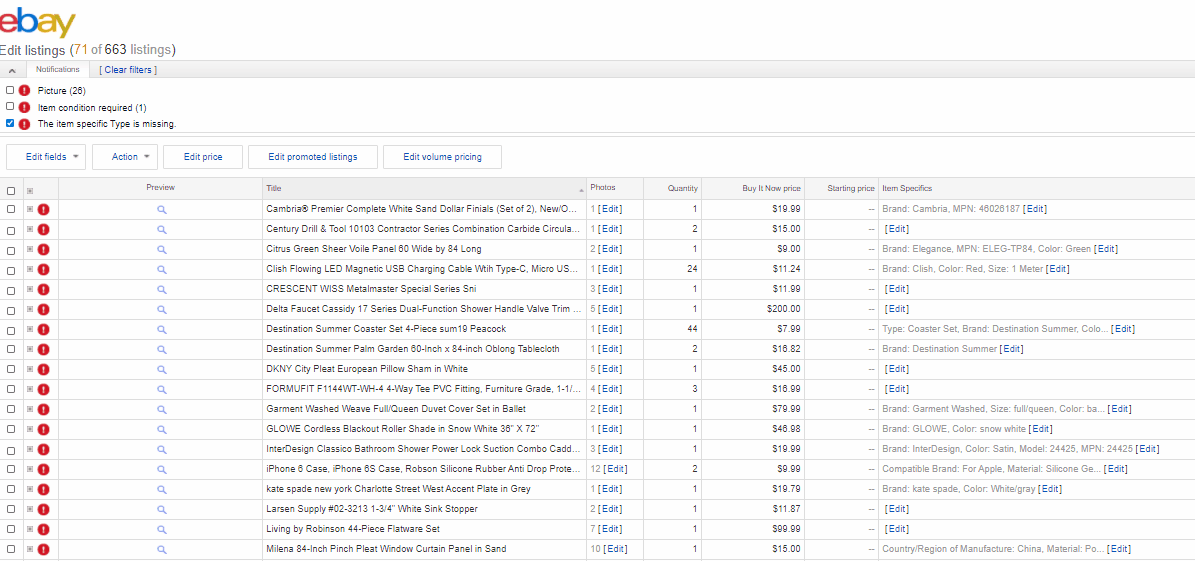Click error icon on Citrus Green Voile row

[x=44, y=249]
